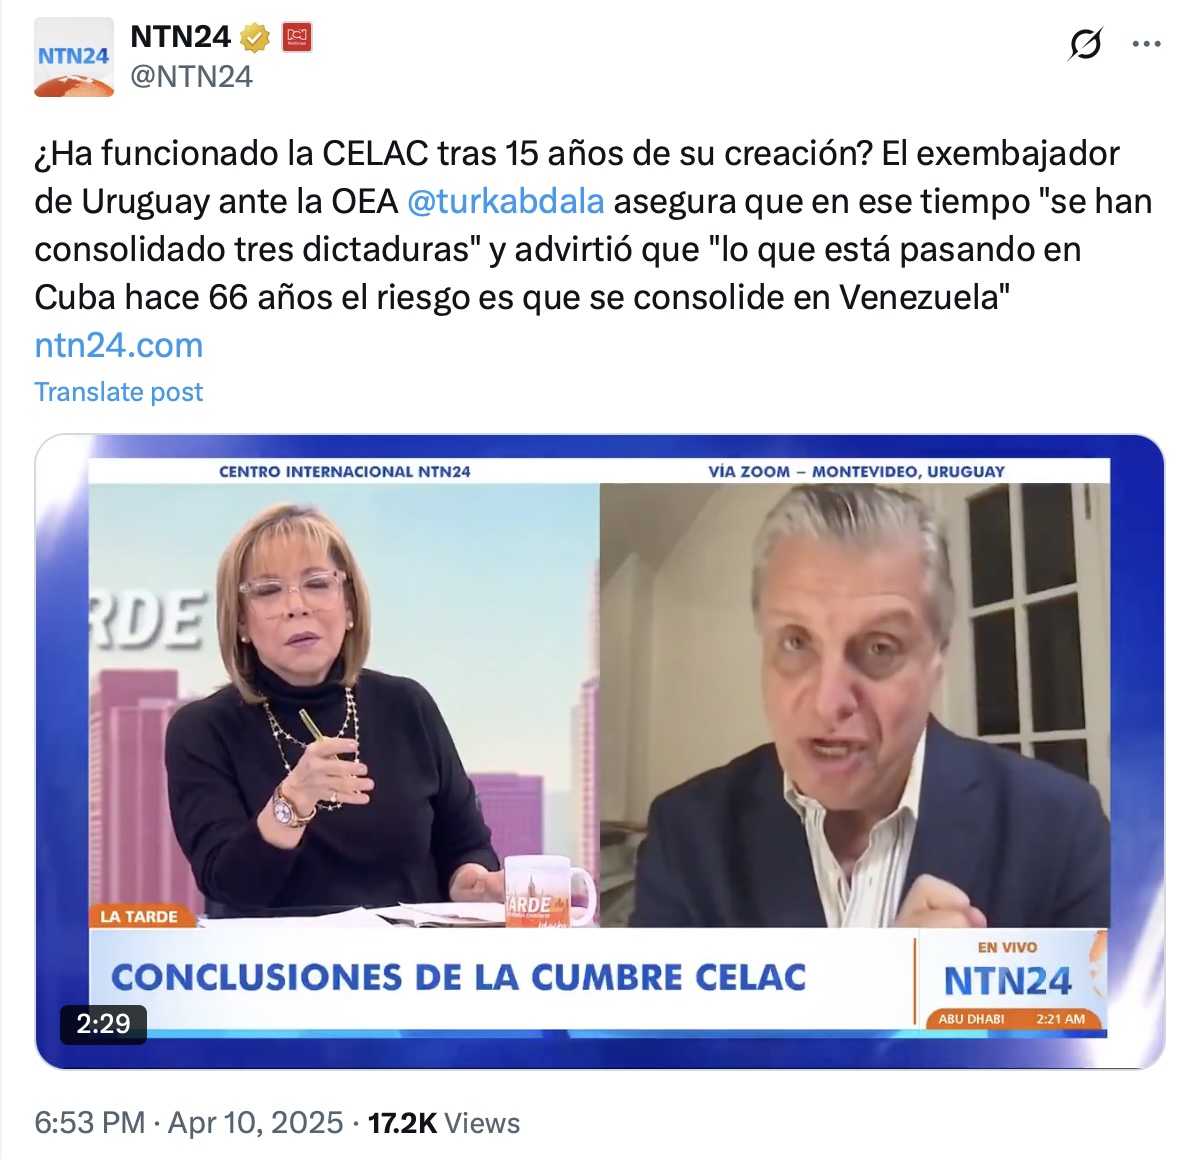
Task: Click the LA TARDE label in the video
Action: coord(139,917)
